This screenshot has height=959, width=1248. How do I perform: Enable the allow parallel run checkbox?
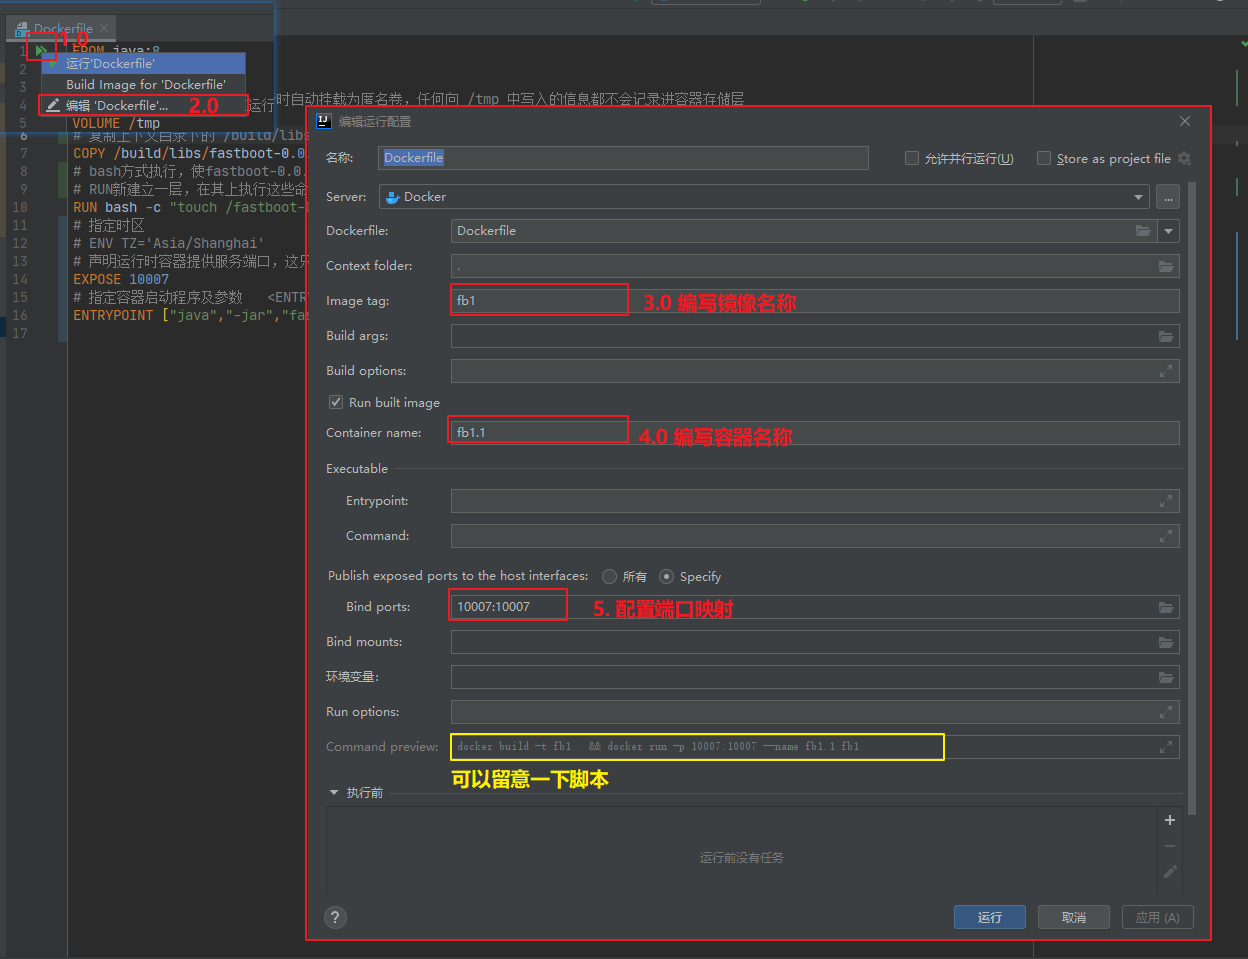[911, 158]
